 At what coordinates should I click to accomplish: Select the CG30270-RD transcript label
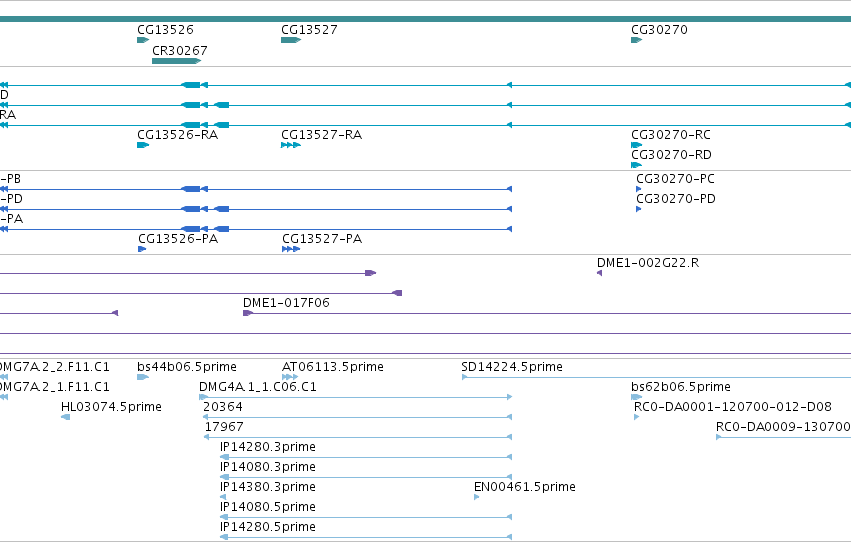[x=671, y=155]
